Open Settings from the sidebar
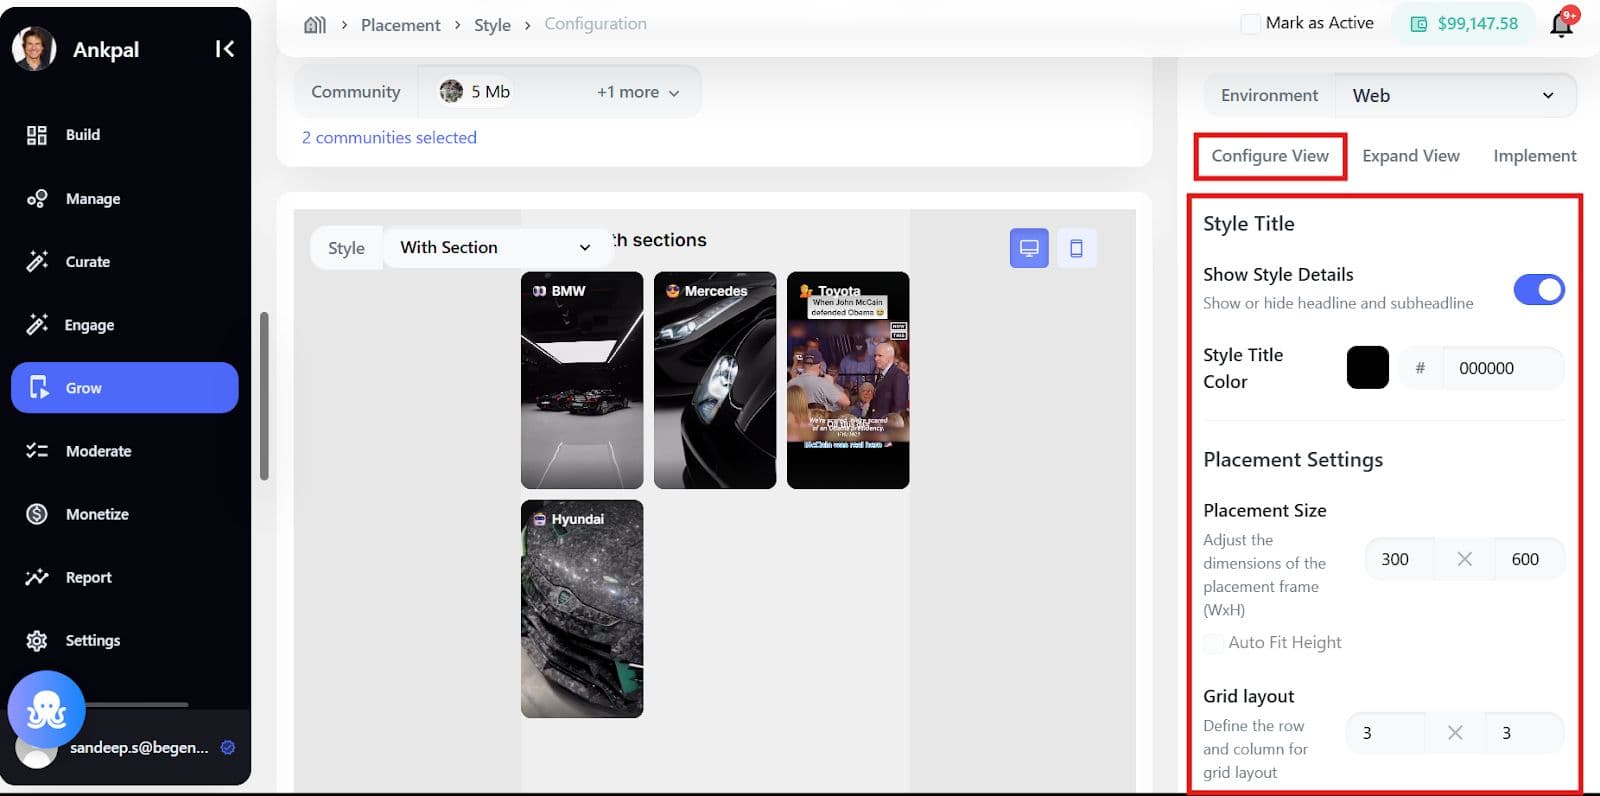1600x796 pixels. (92, 640)
